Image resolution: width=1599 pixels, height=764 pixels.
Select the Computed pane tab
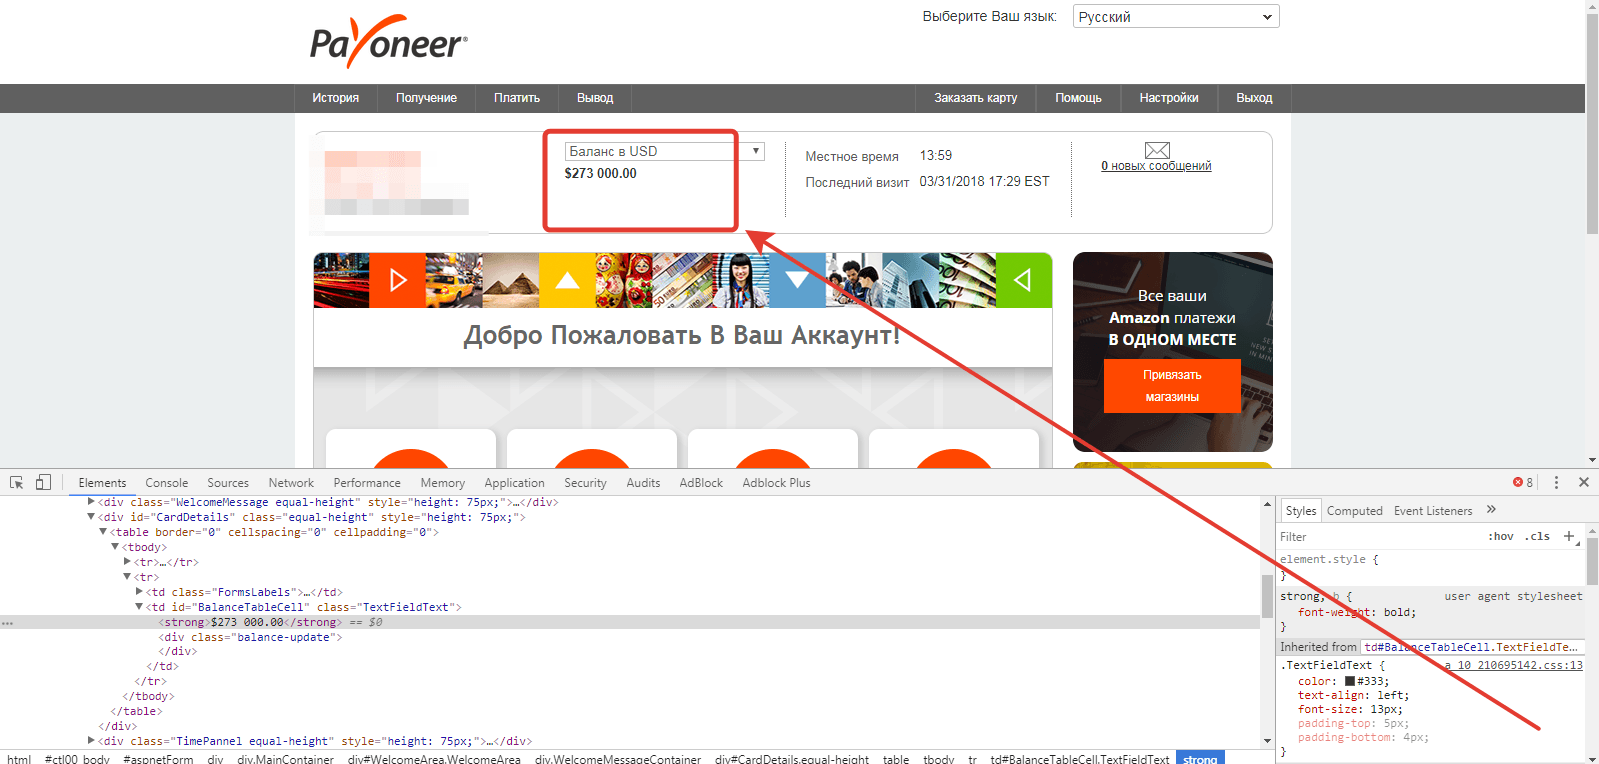(1355, 510)
